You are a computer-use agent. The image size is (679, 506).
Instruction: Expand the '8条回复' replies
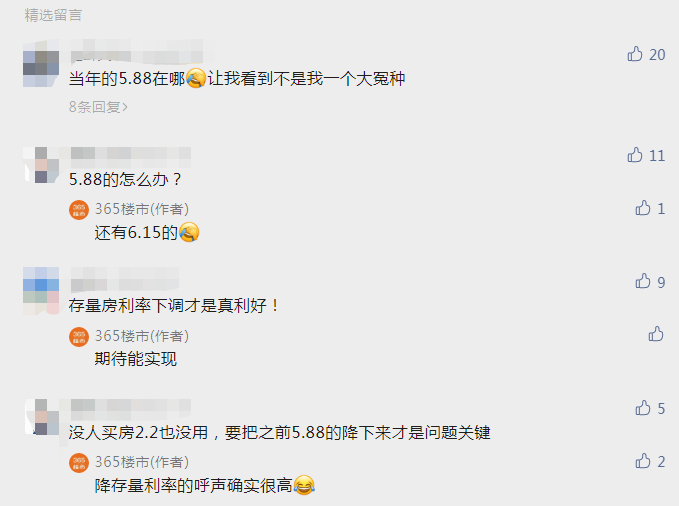pos(98,107)
